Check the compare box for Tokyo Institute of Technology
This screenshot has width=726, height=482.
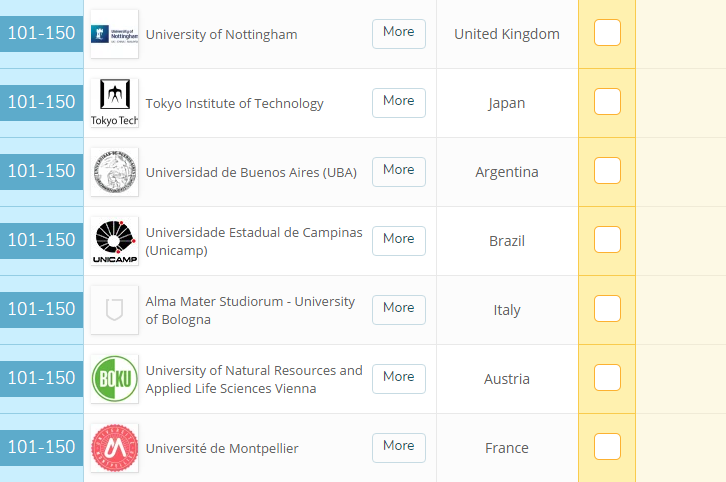coord(607,102)
